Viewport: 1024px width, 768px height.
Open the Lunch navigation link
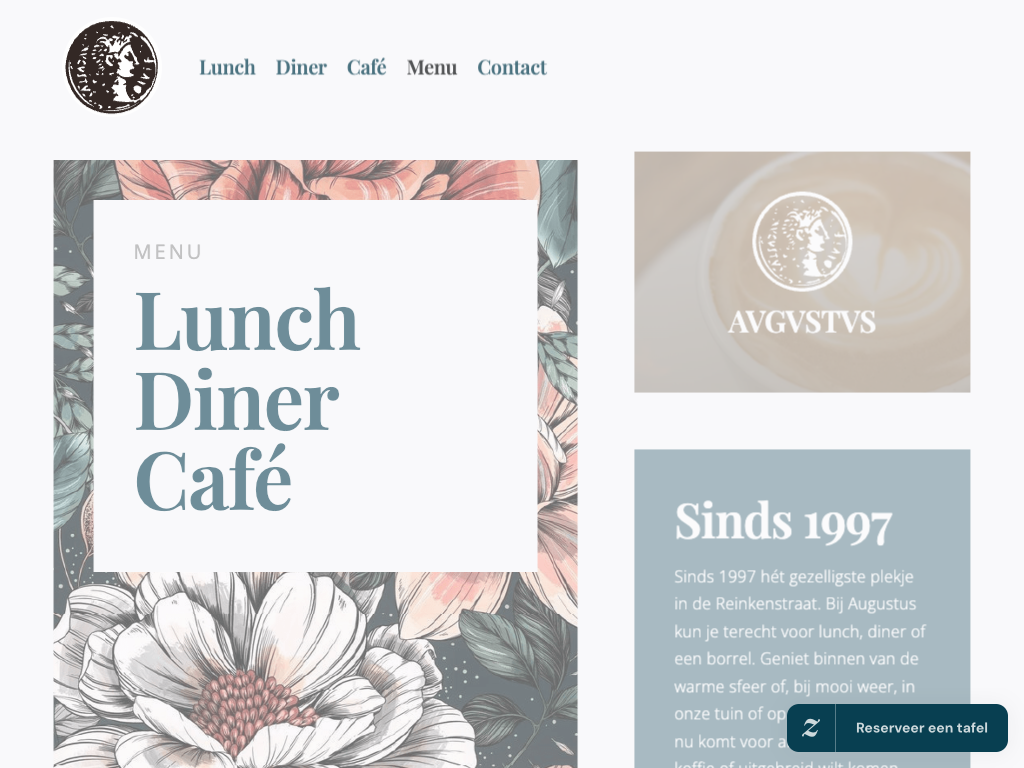pos(227,67)
